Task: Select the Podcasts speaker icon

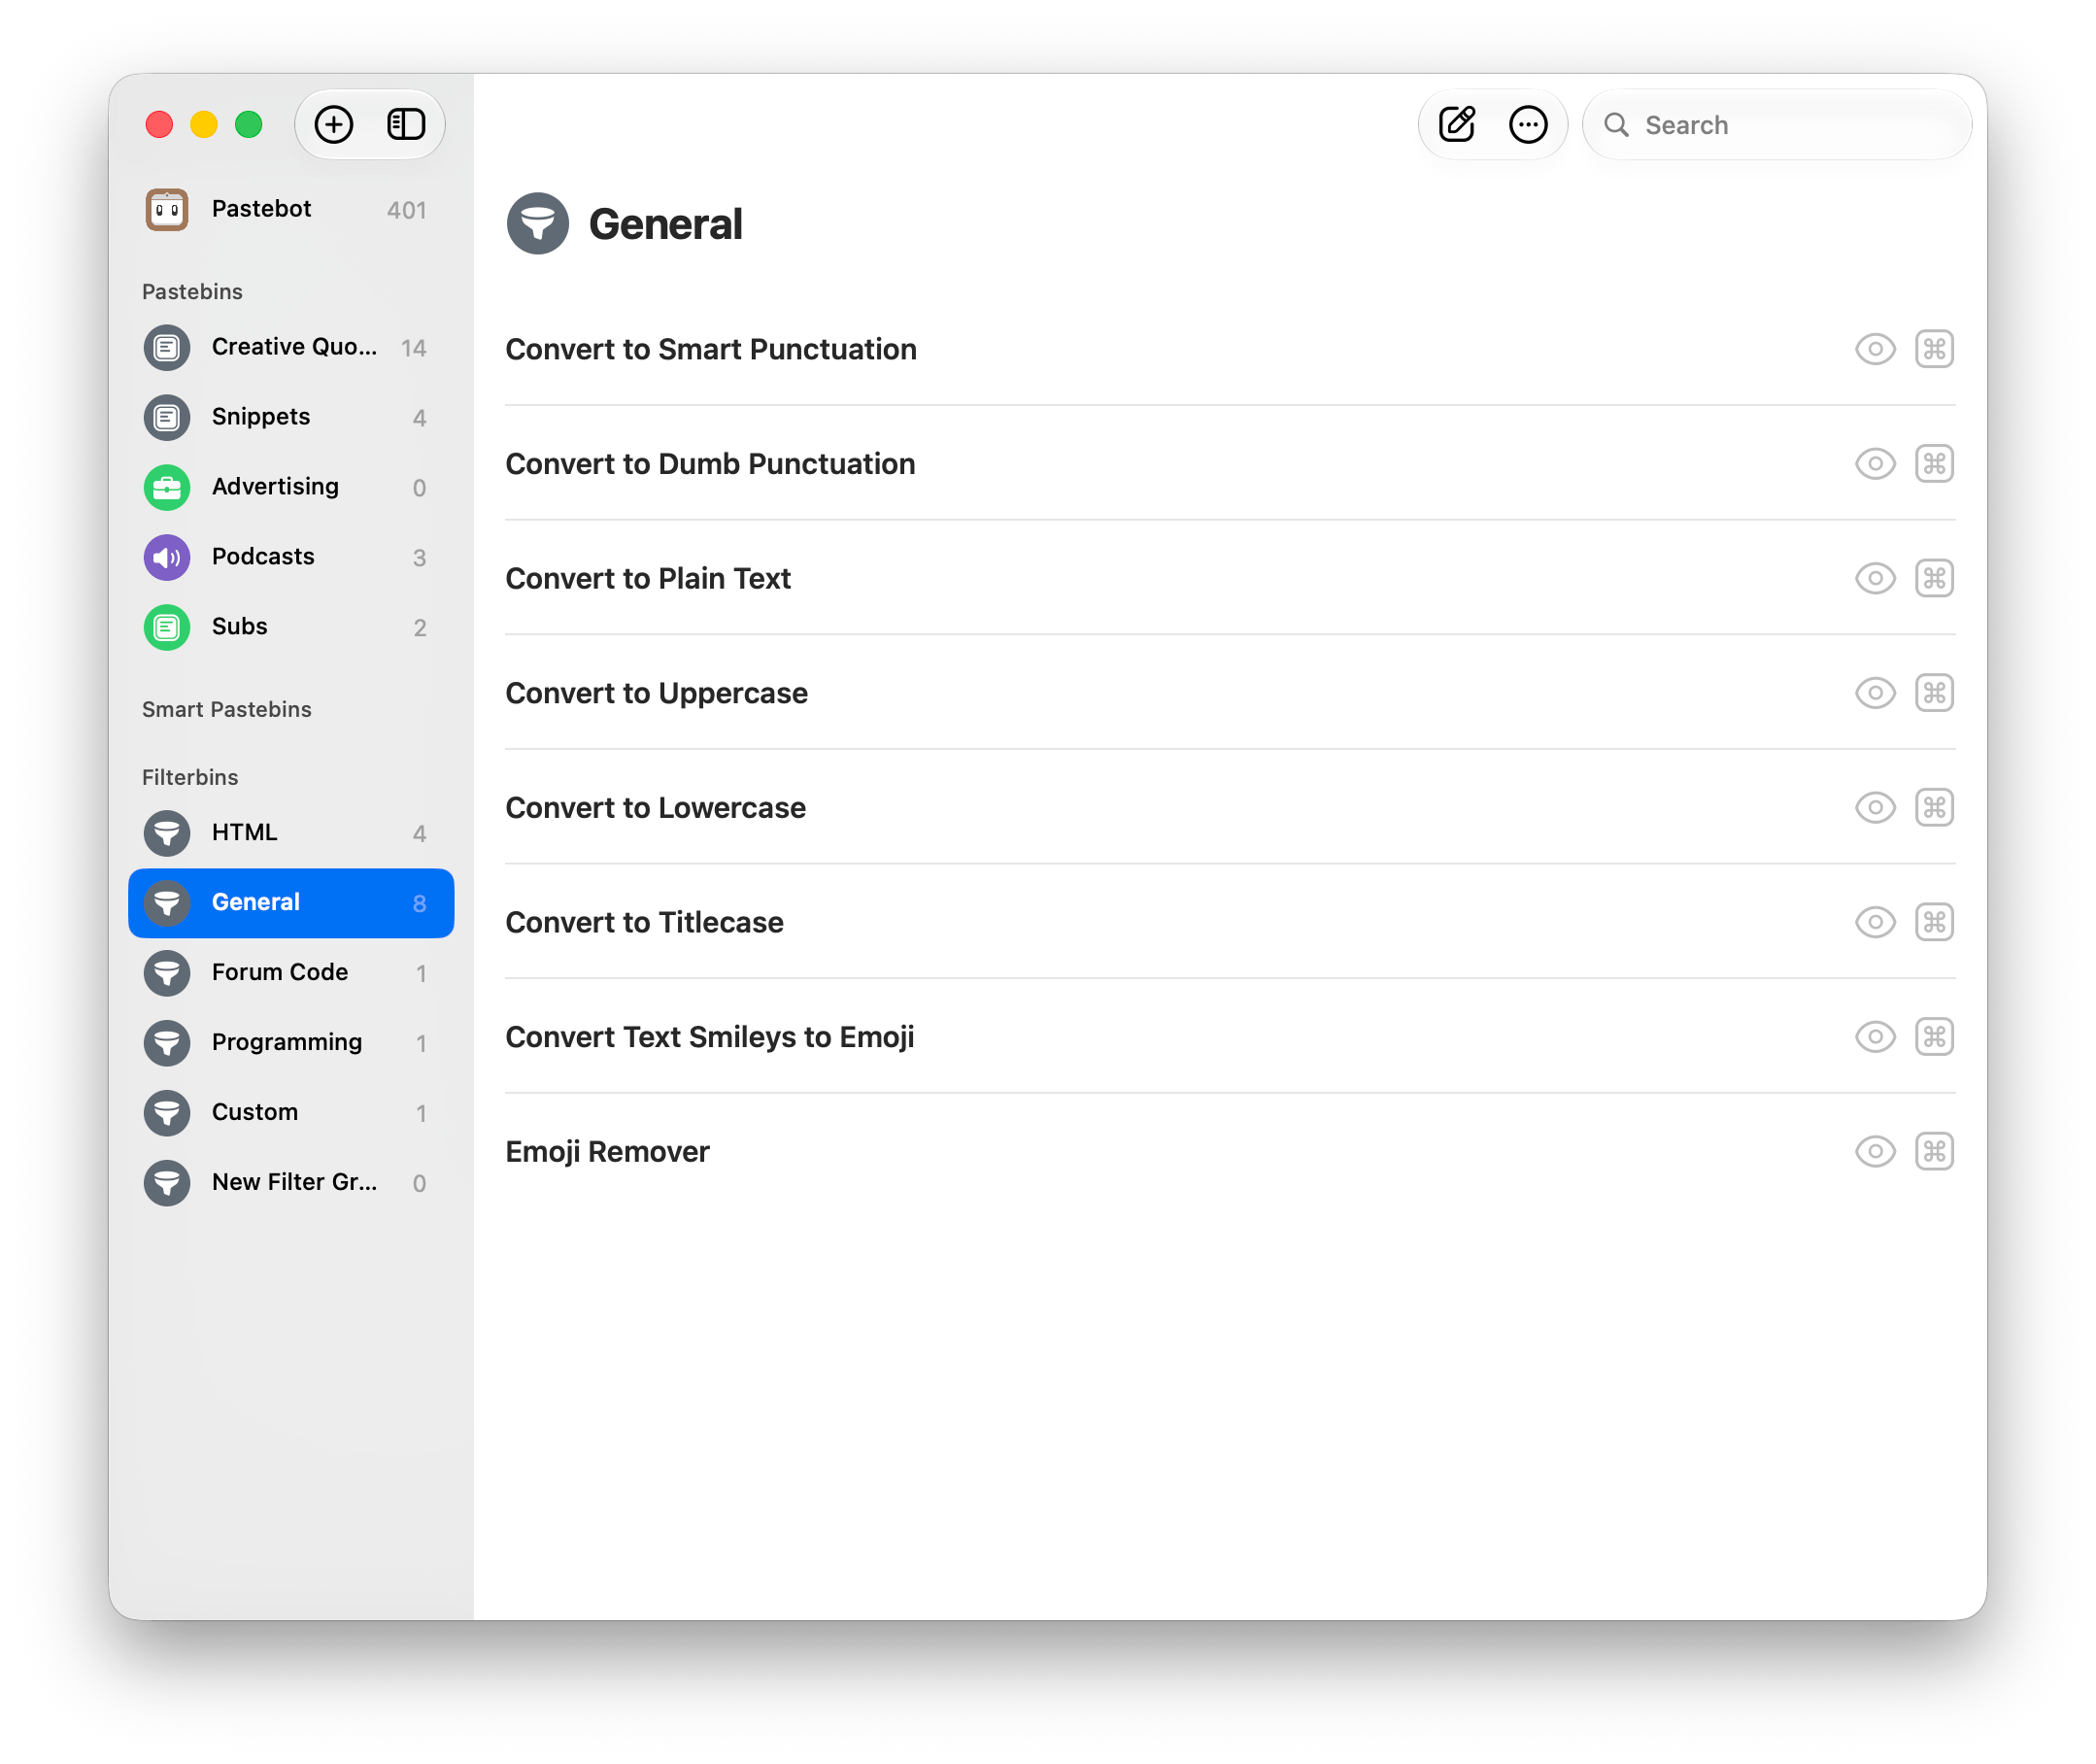Action: tap(167, 557)
